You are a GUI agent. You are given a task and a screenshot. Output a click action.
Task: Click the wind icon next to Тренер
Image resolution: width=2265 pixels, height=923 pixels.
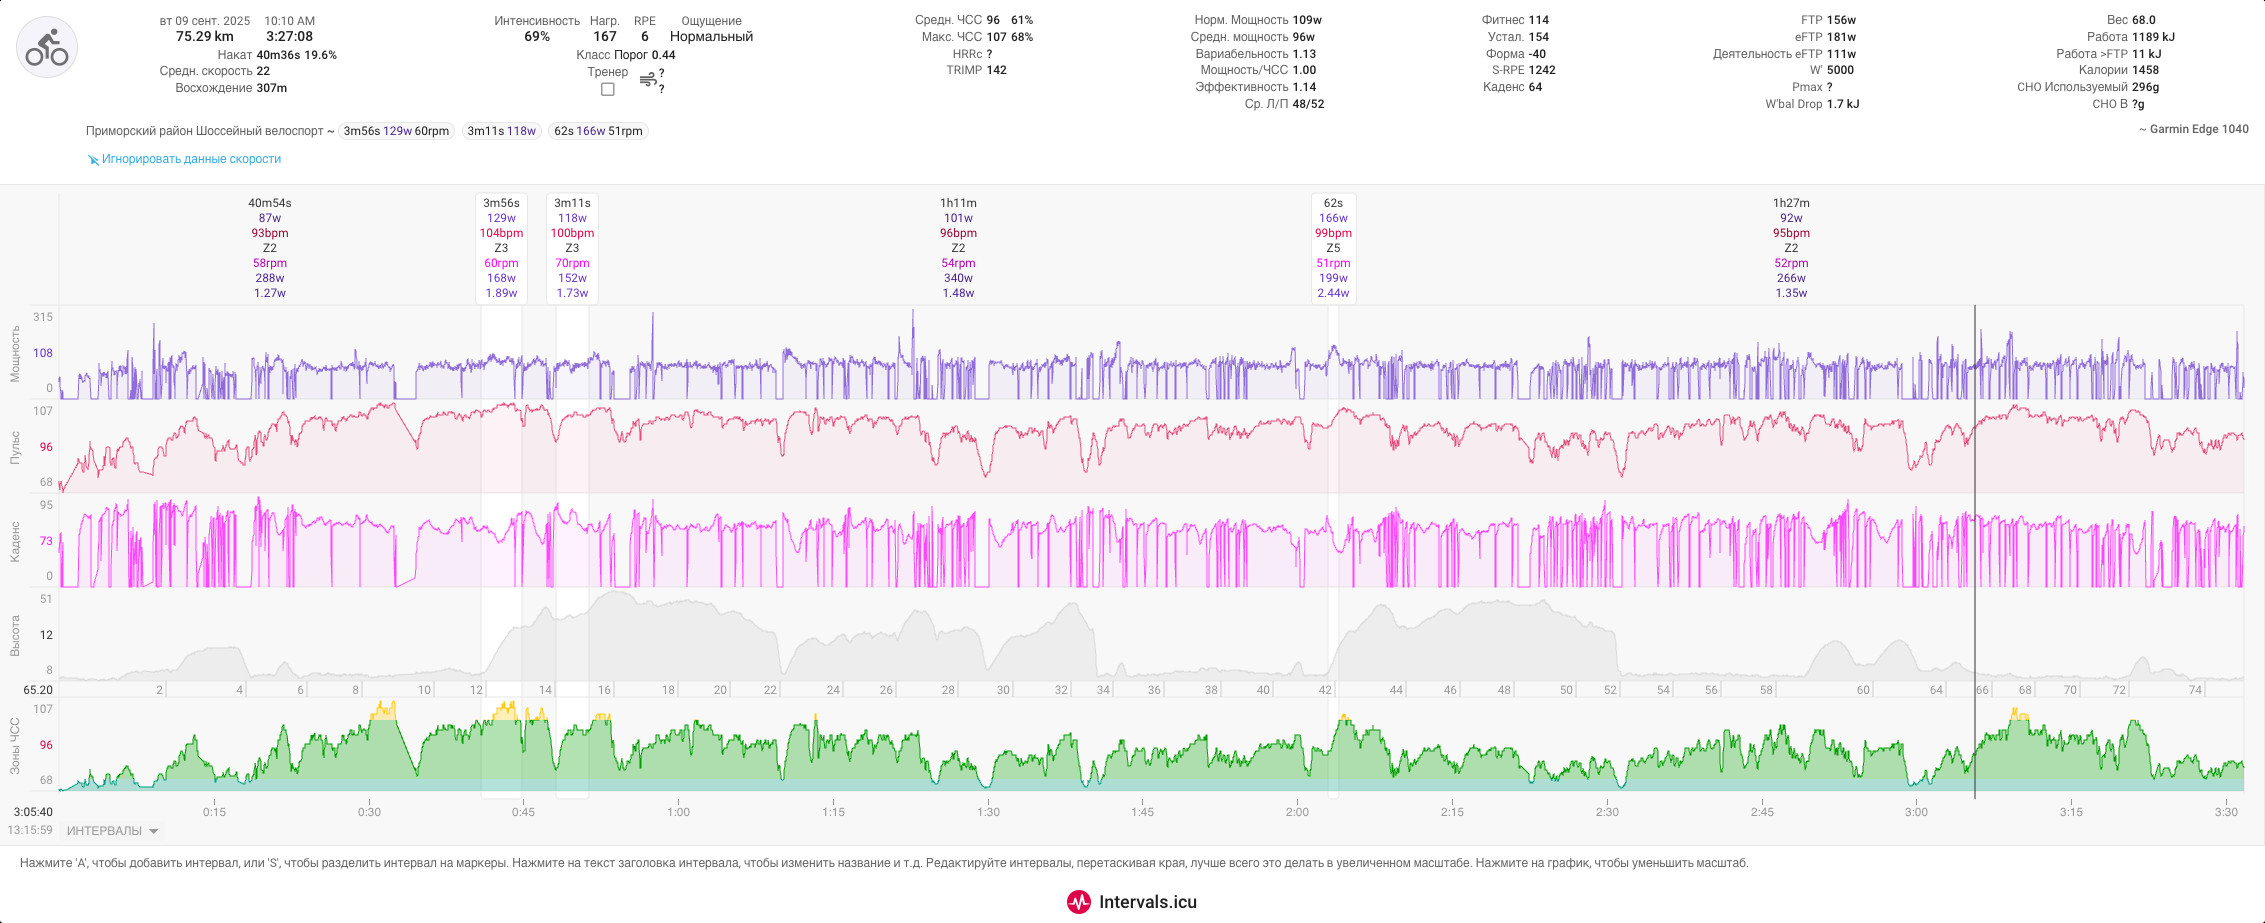647,79
